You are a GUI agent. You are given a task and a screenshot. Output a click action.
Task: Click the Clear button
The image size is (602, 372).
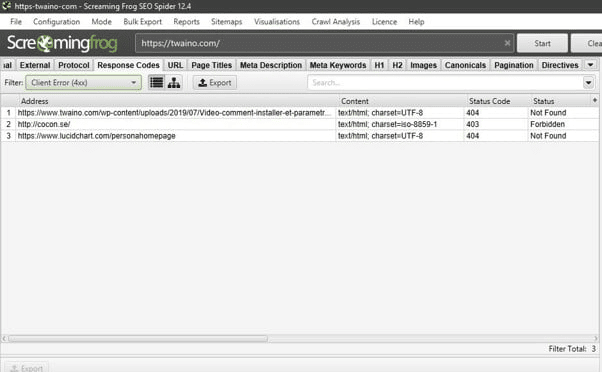587,43
